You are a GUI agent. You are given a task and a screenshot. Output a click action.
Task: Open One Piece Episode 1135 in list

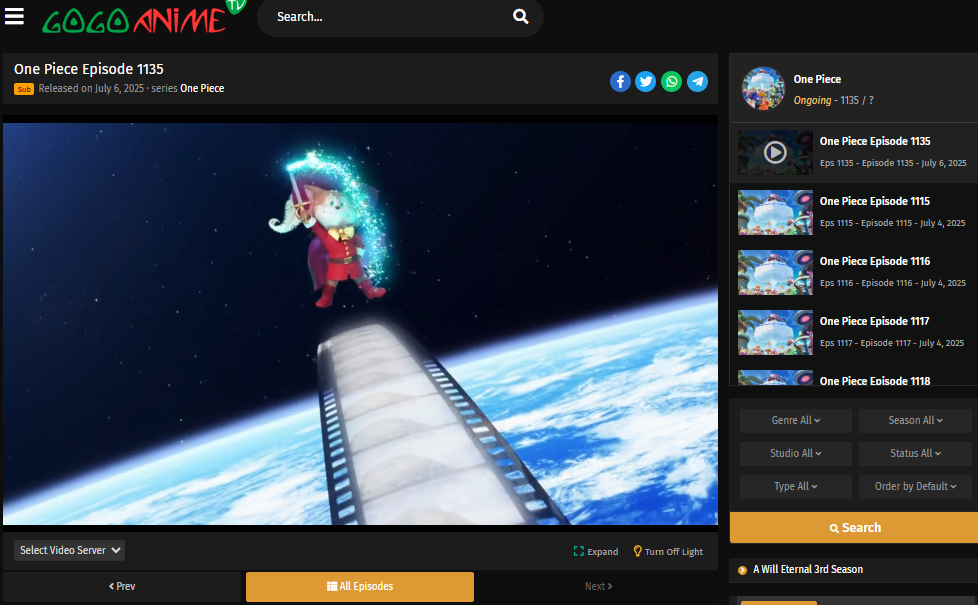click(x=875, y=142)
